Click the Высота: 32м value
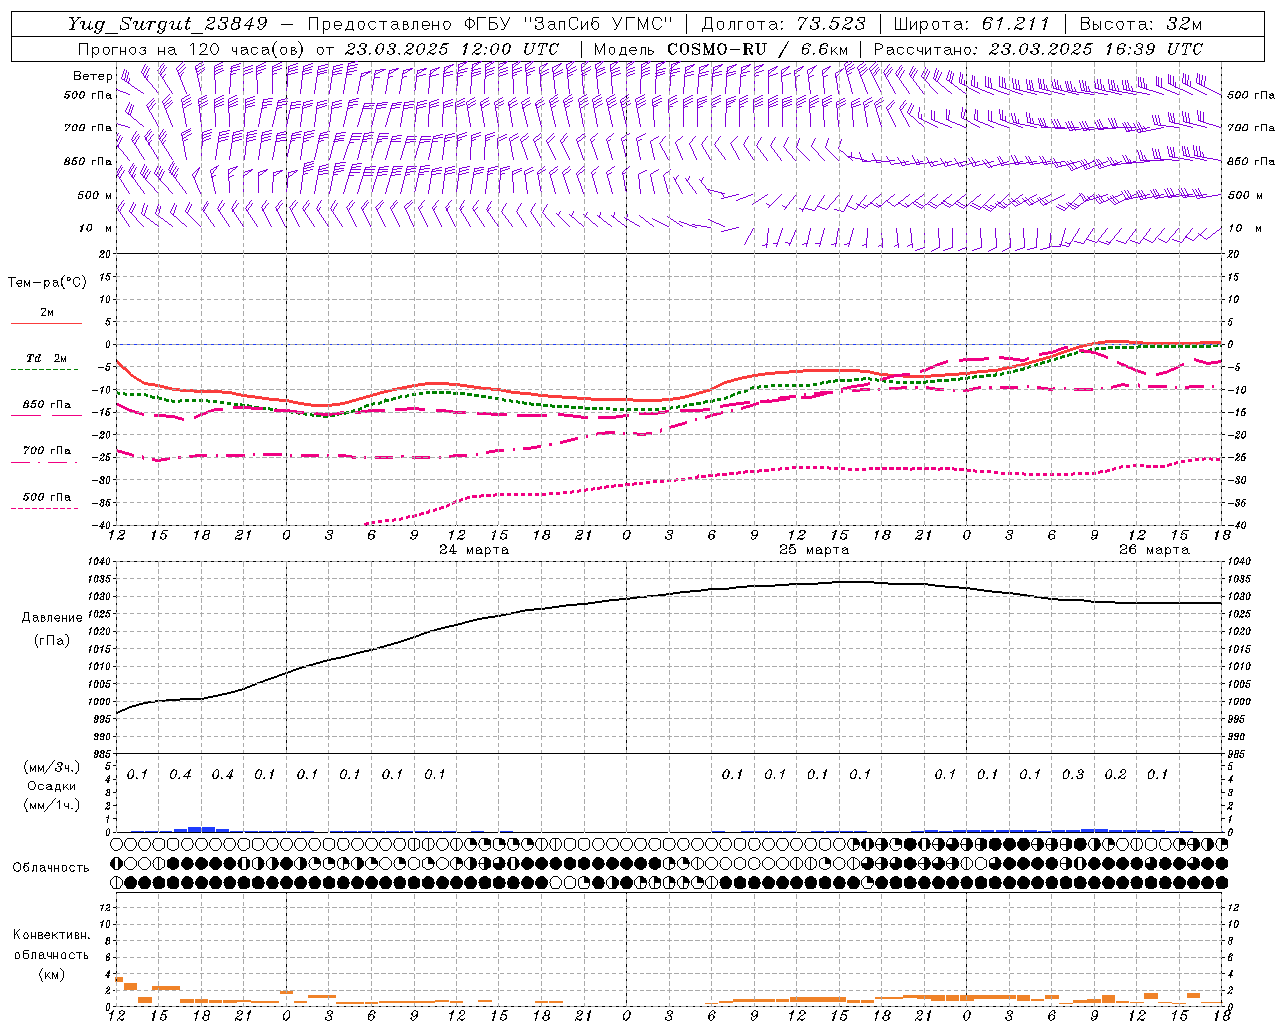 pyautogui.click(x=1141, y=24)
